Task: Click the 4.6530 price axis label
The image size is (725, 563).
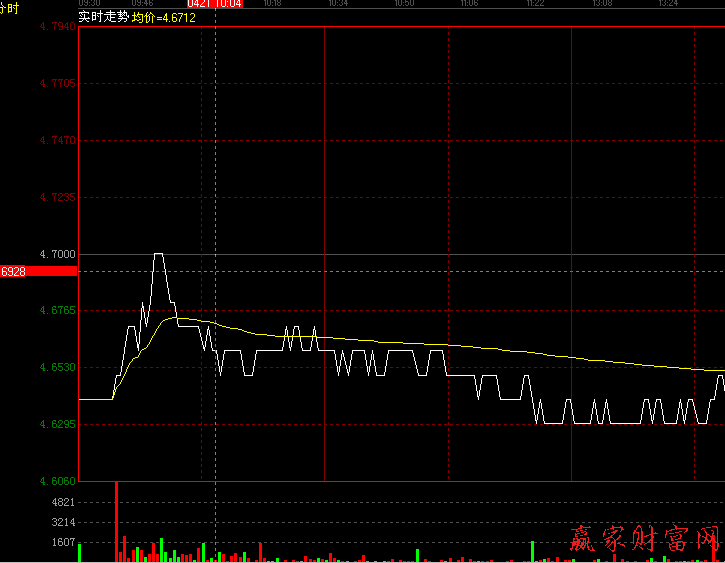Action: click(x=57, y=367)
